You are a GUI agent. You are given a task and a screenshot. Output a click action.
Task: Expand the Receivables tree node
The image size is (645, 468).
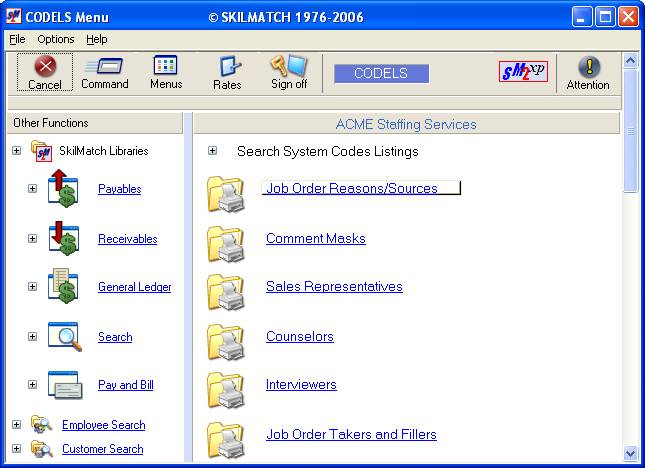[32, 239]
